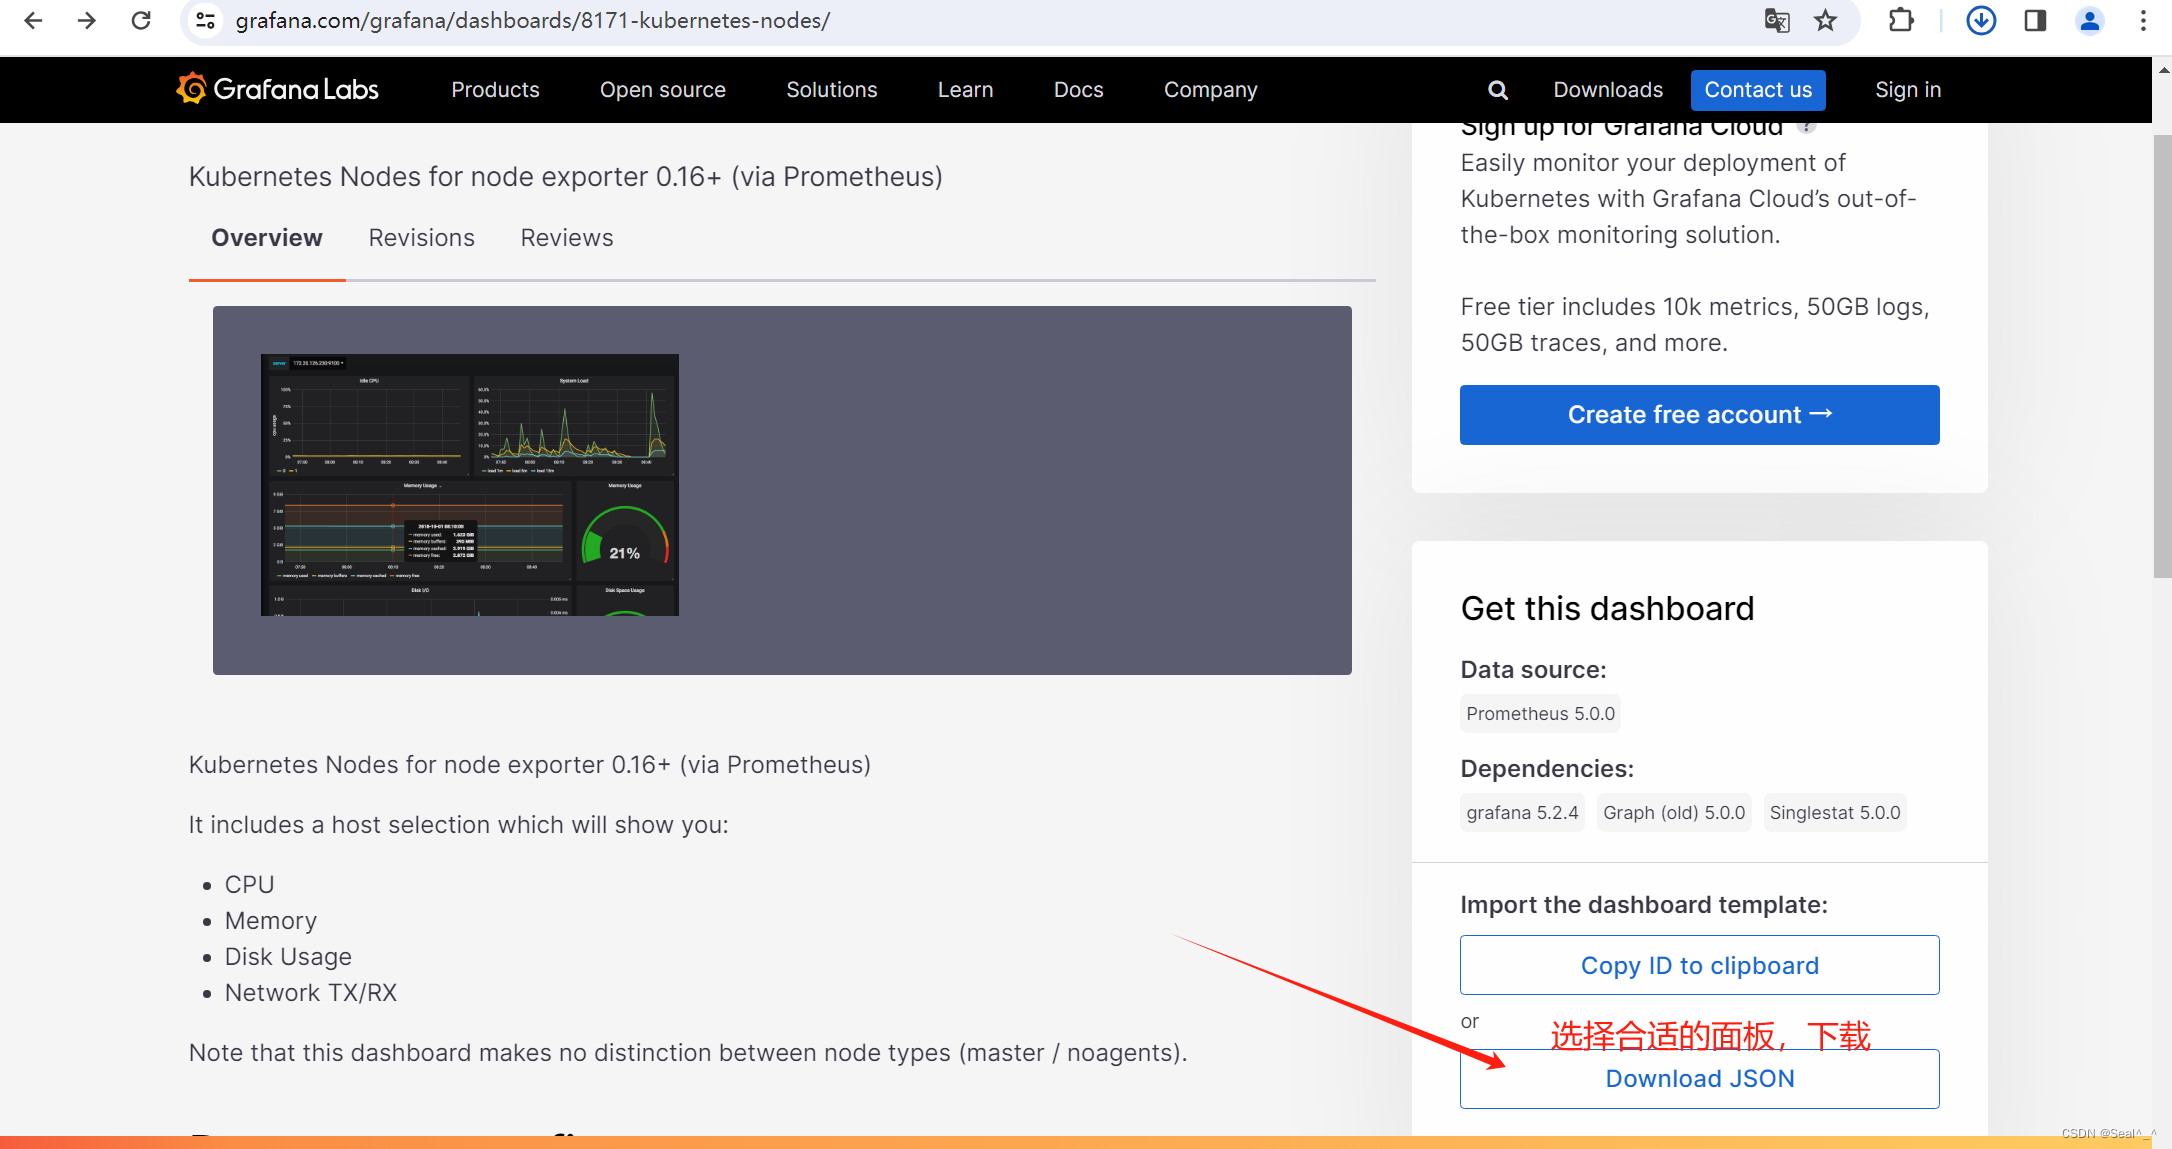Click the Sign in text link
2172x1149 pixels.
[1908, 90]
